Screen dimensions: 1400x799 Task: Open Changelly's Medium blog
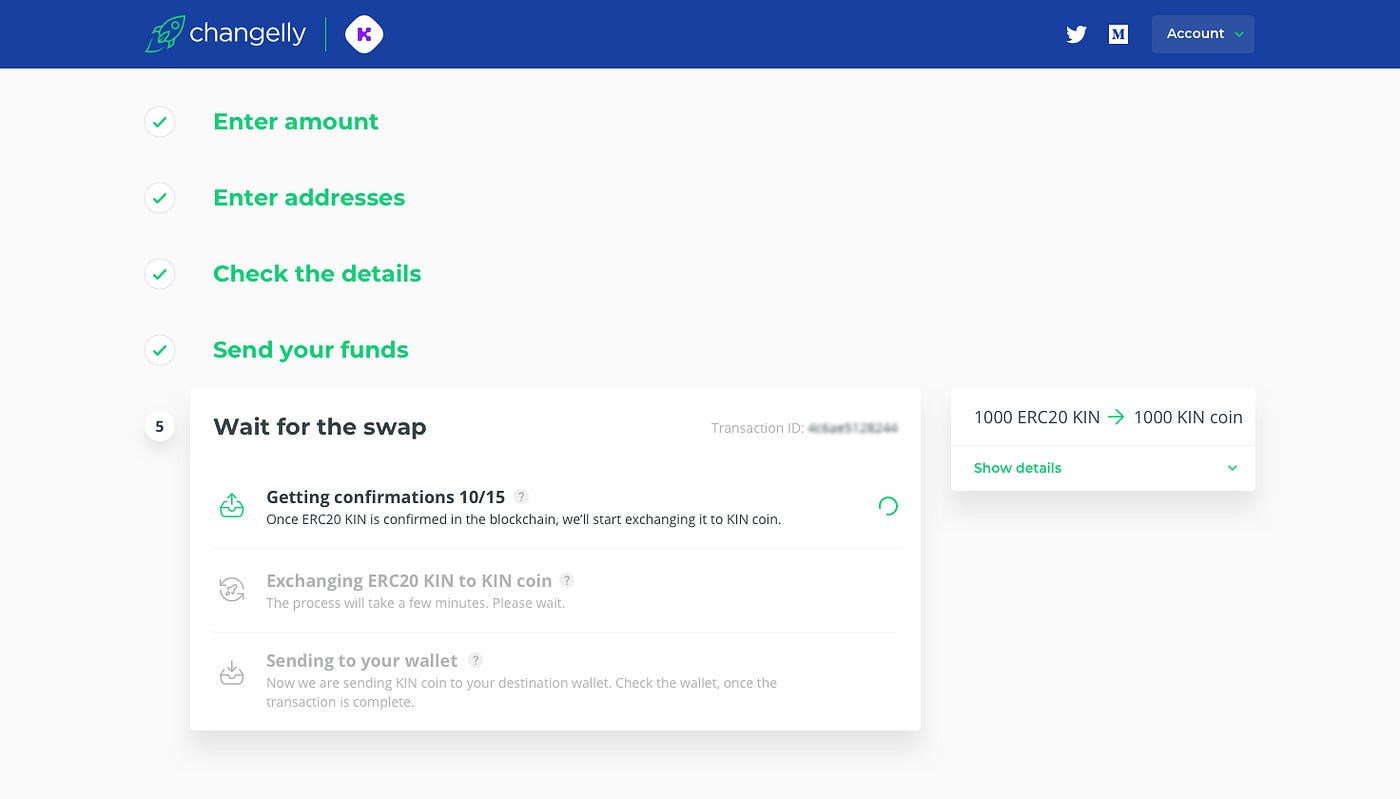tap(1118, 33)
